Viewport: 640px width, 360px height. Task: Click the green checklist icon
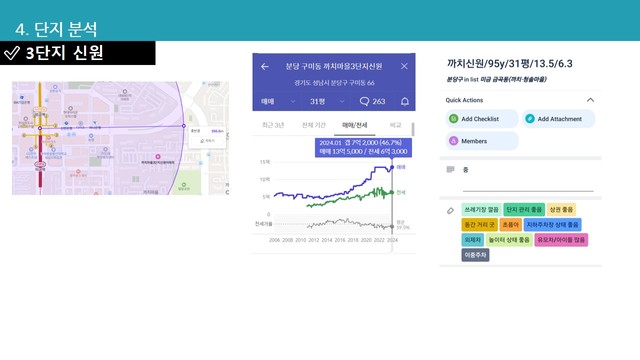point(453,119)
